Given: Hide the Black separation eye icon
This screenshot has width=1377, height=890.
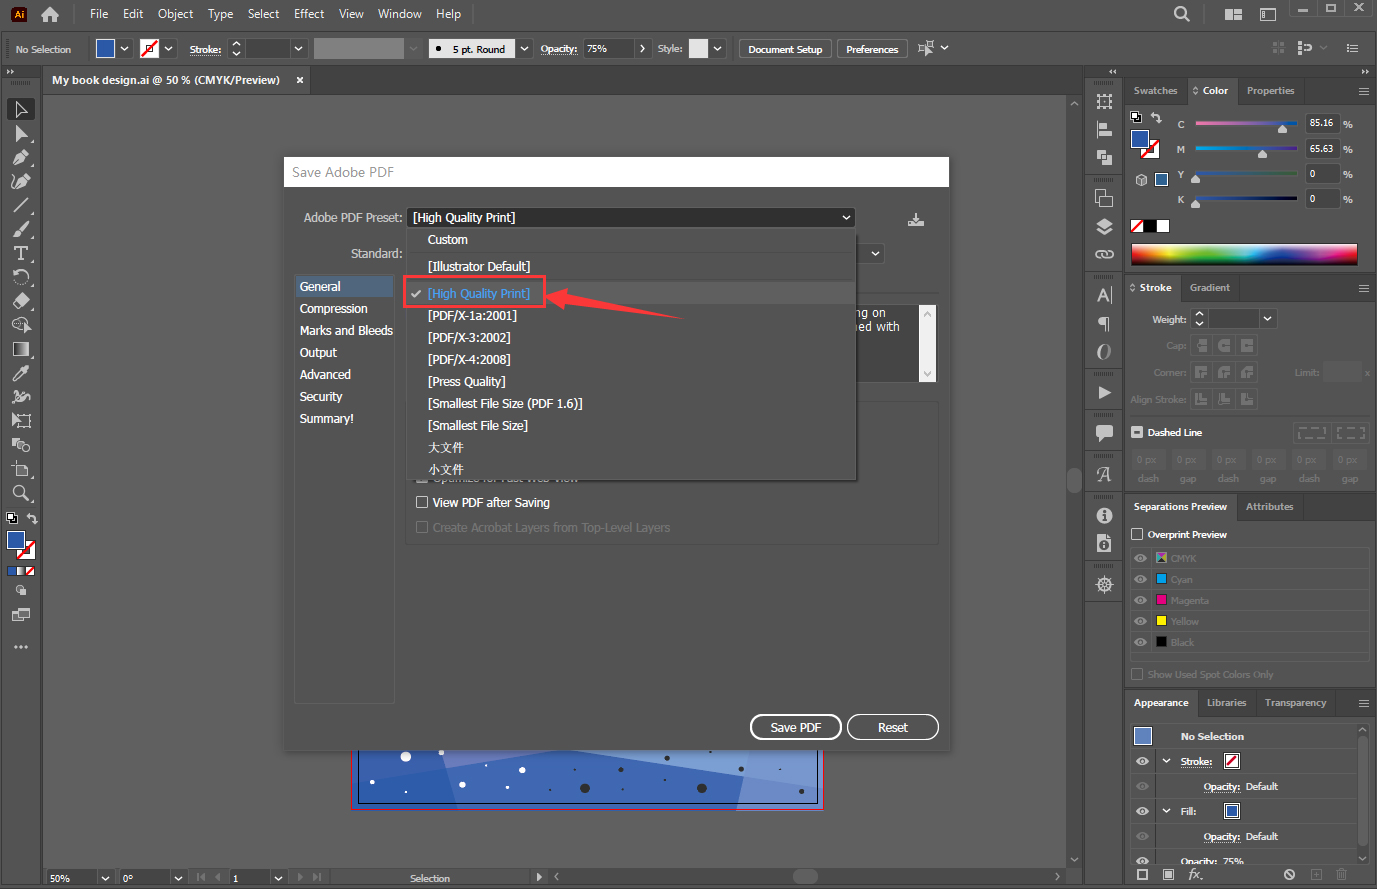Looking at the screenshot, I should 1140,642.
